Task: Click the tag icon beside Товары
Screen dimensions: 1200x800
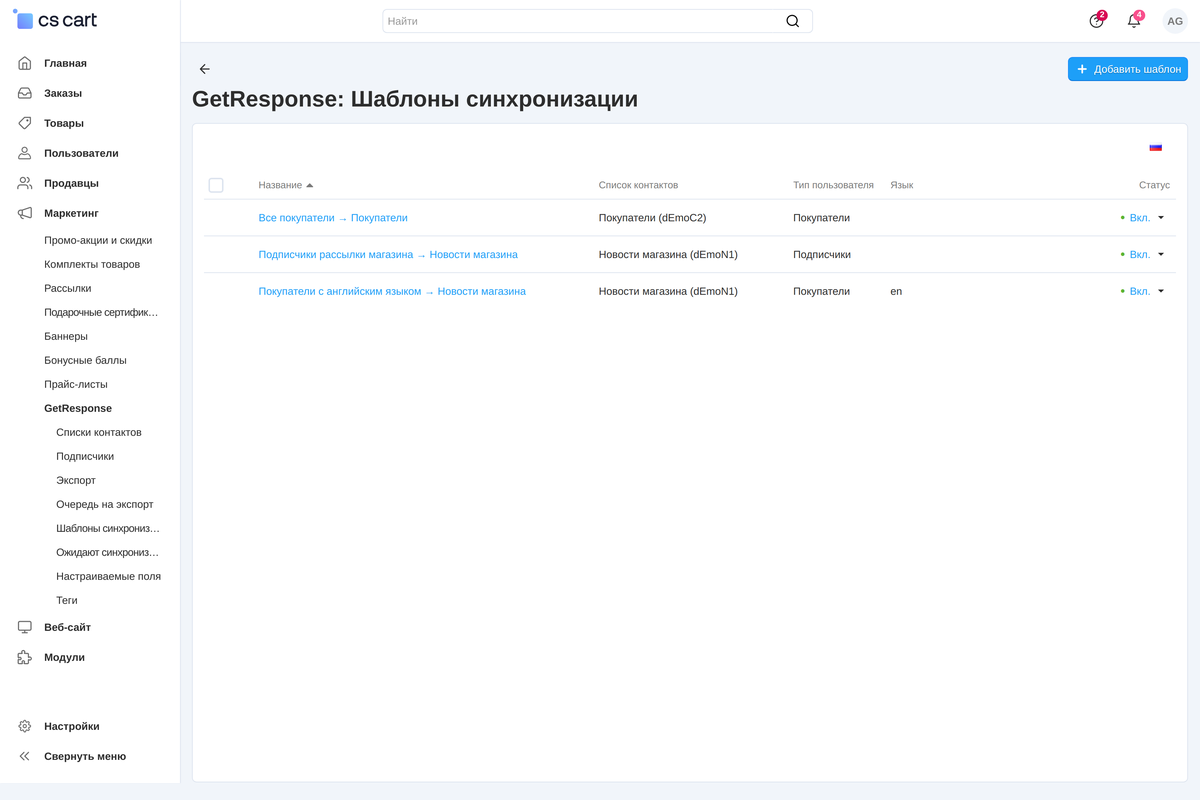Action: point(25,123)
